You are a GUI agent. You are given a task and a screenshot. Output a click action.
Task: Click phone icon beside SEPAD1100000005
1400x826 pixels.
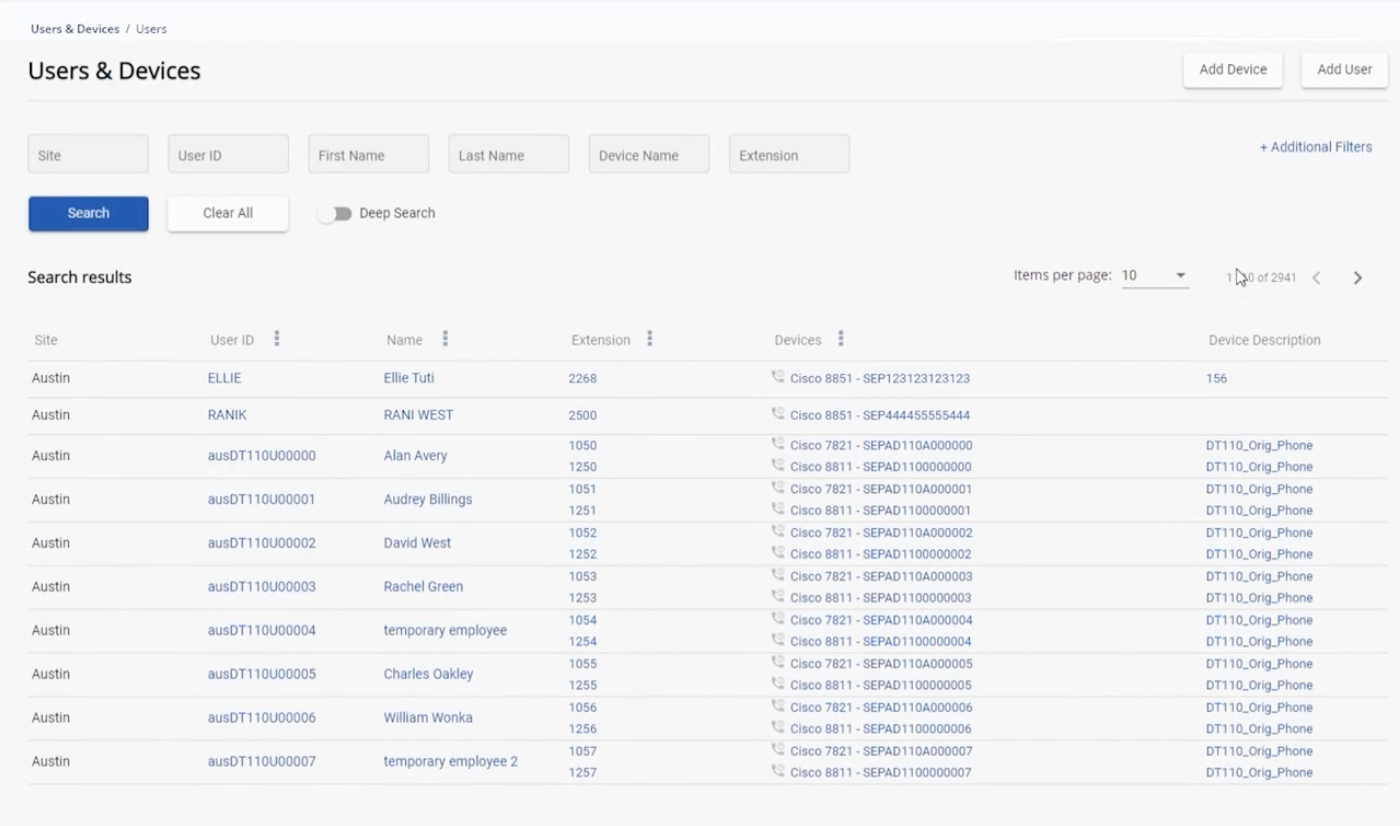[778, 684]
